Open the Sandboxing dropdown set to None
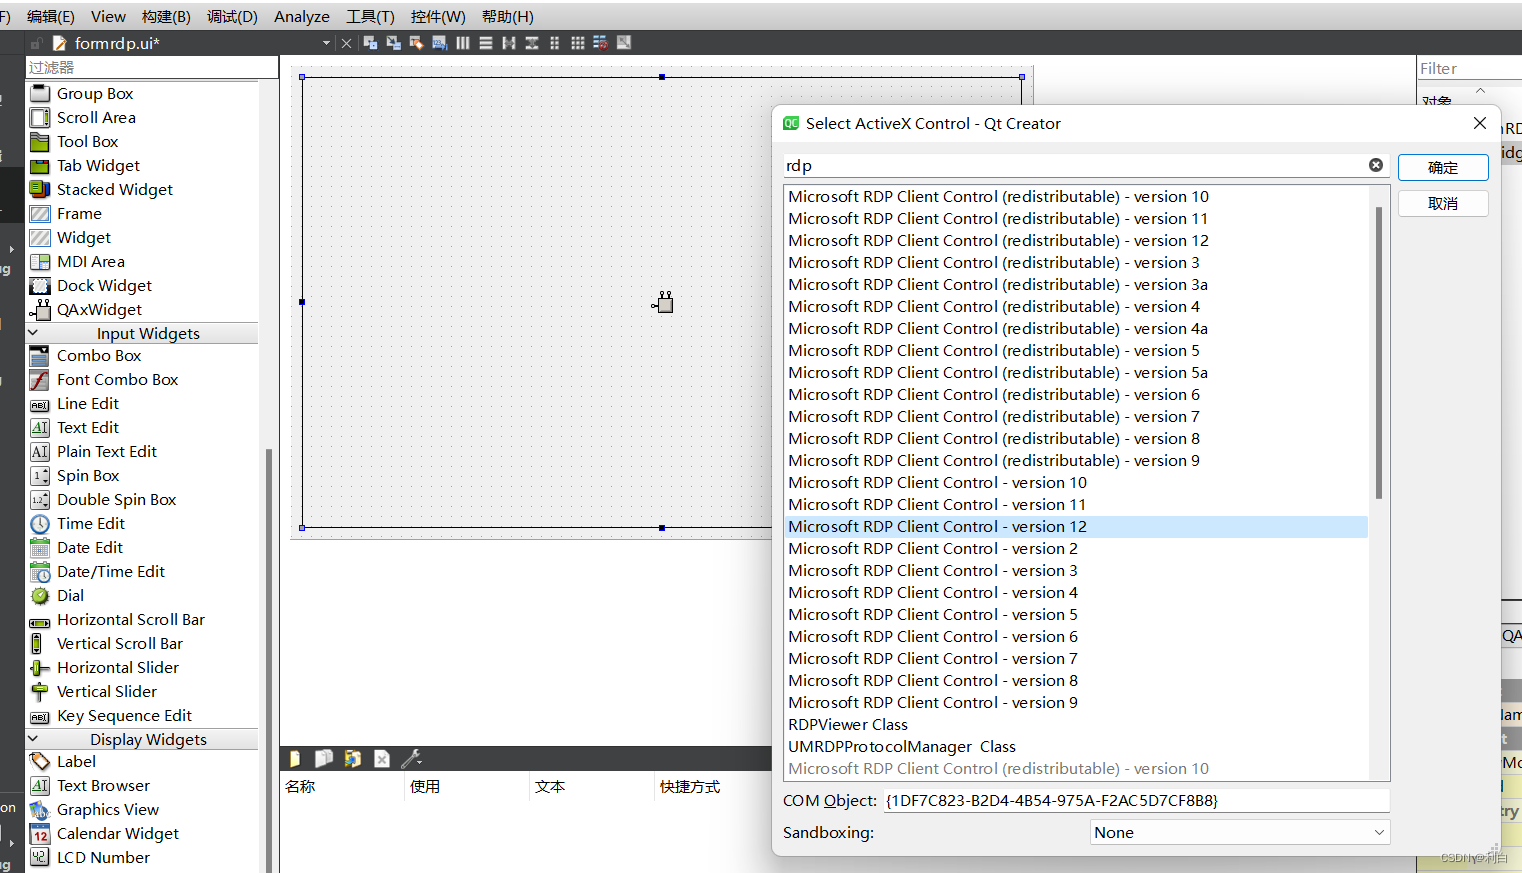This screenshot has width=1522, height=873. coord(1240,833)
